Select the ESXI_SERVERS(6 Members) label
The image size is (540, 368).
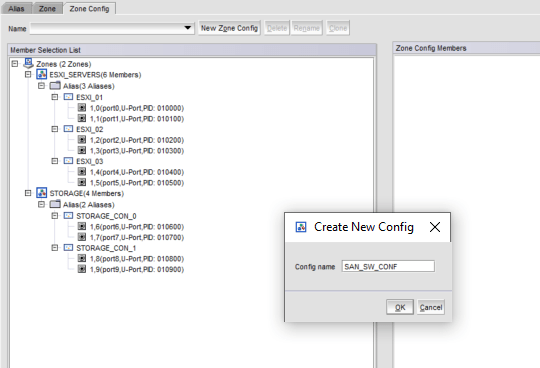95,75
